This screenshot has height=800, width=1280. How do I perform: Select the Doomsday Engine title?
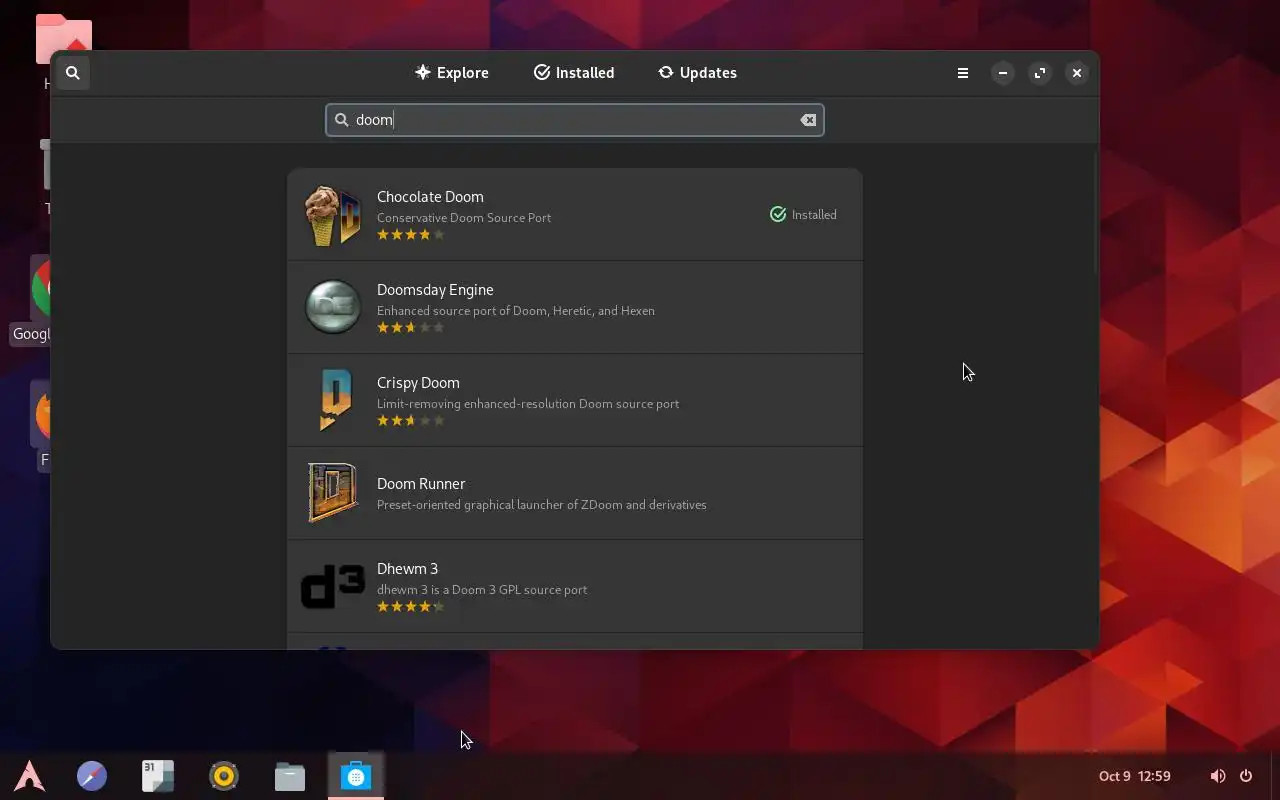click(435, 290)
